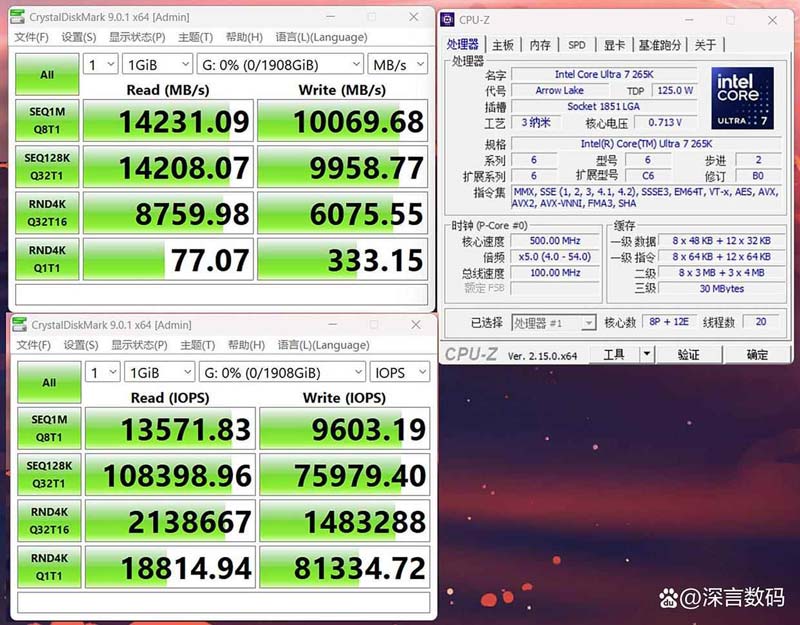This screenshot has width=800, height=625.
Task: Start RND4K Q32T16 test in the MB/s window
Action: 47,213
